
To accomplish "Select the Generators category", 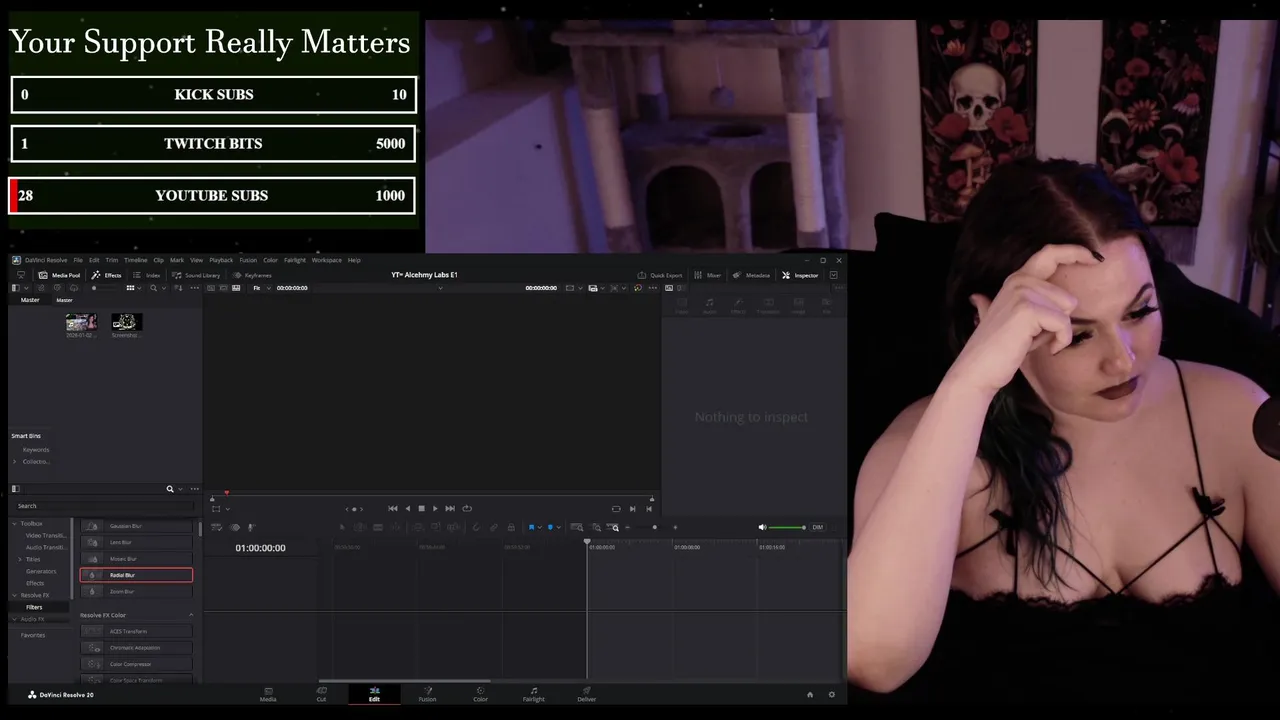I will click(41, 571).
